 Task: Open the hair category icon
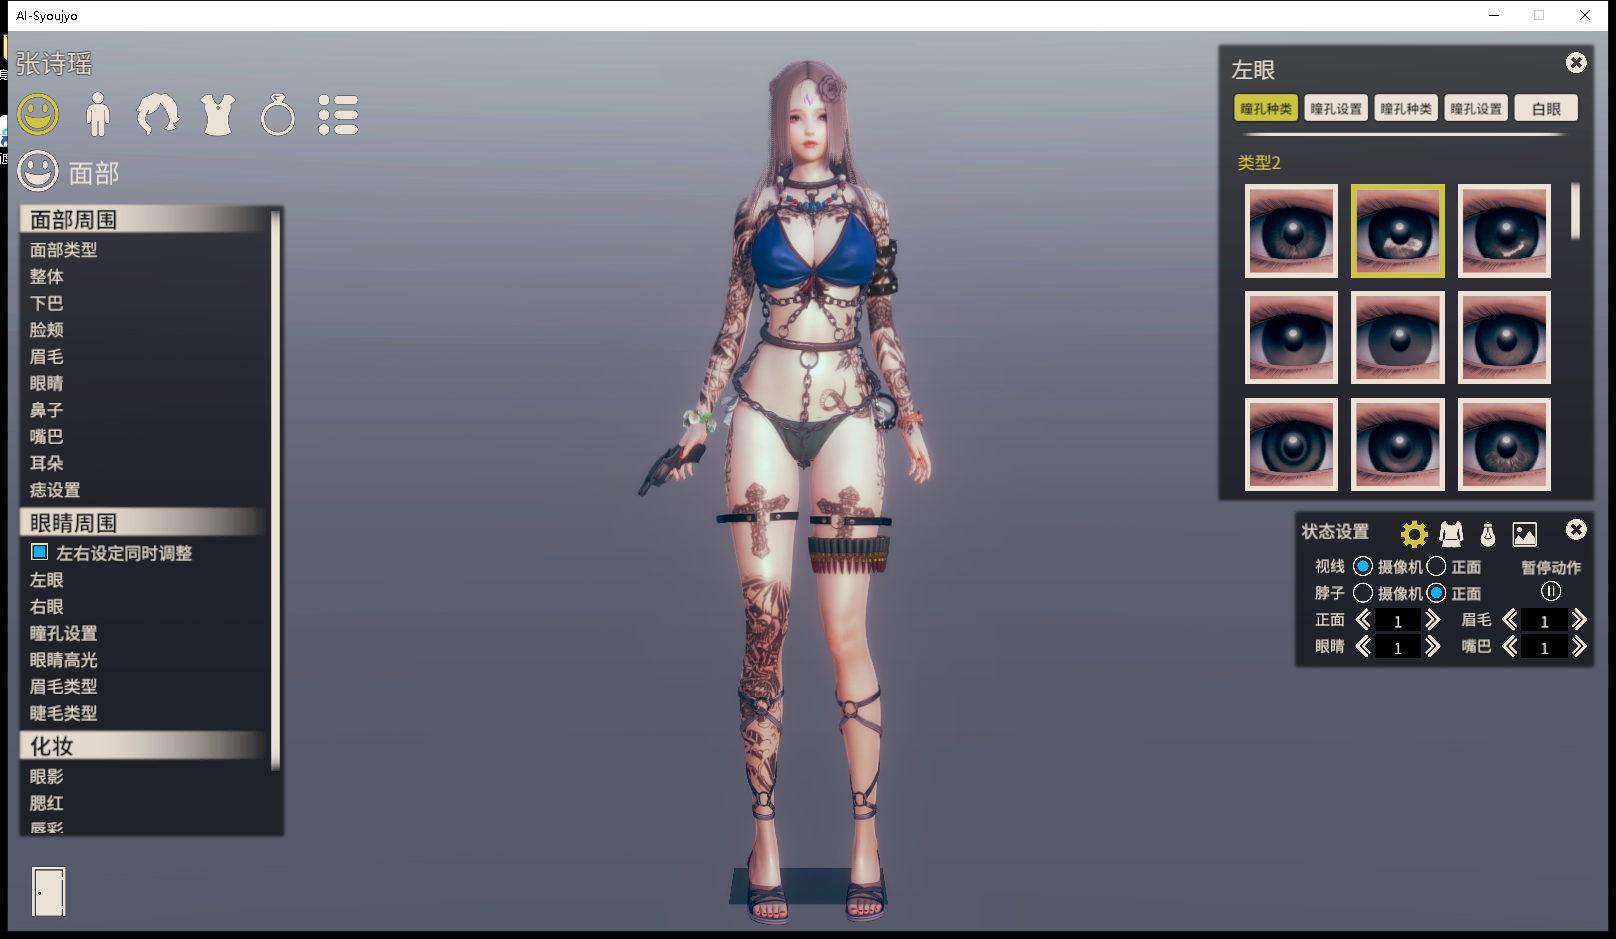point(158,115)
